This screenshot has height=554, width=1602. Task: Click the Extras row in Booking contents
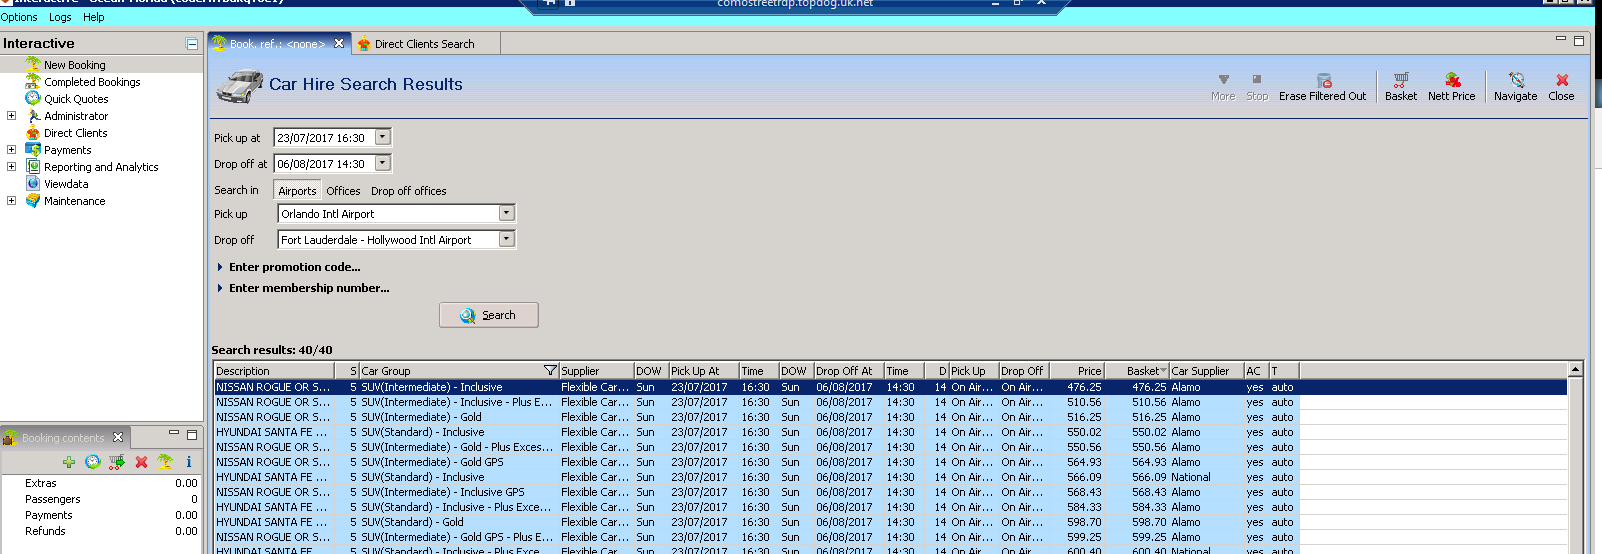[x=102, y=483]
